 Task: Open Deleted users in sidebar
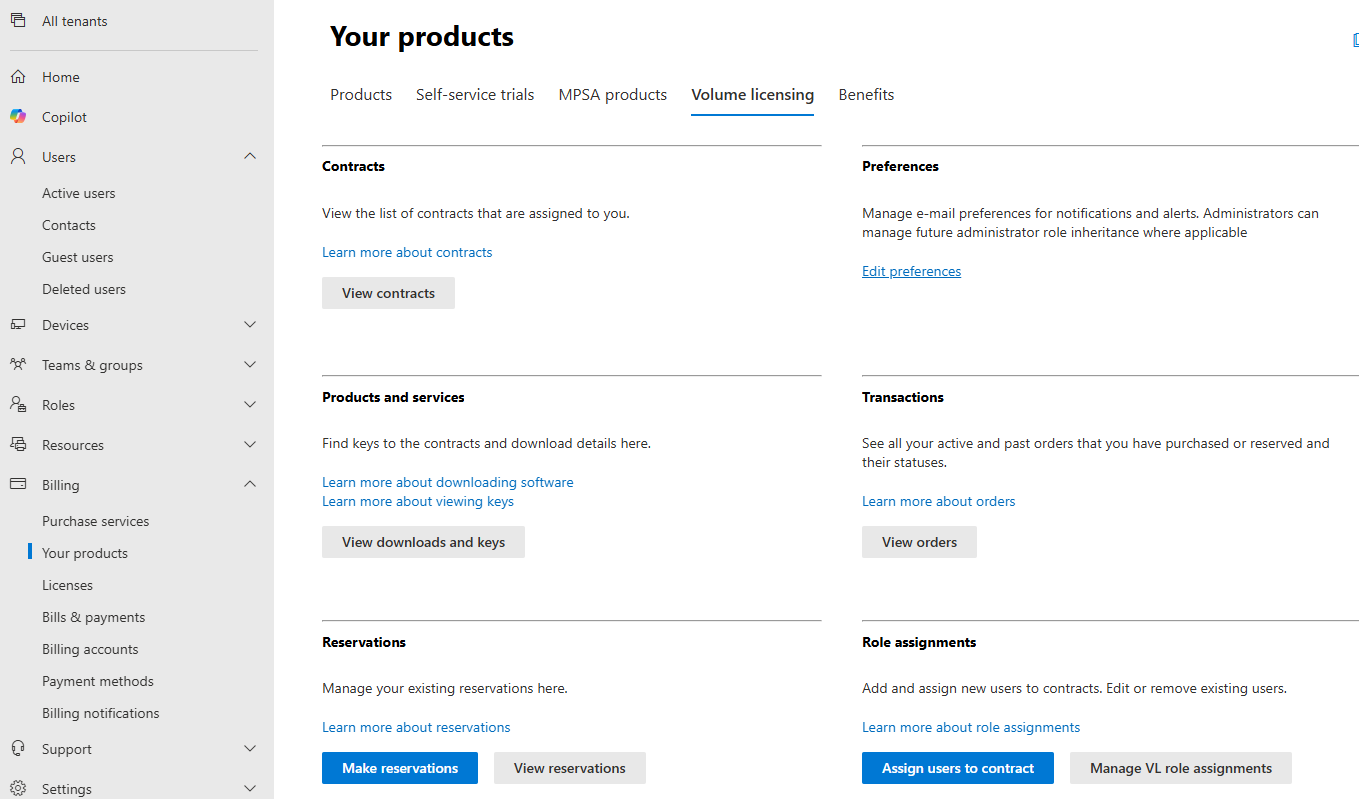[x=84, y=289]
